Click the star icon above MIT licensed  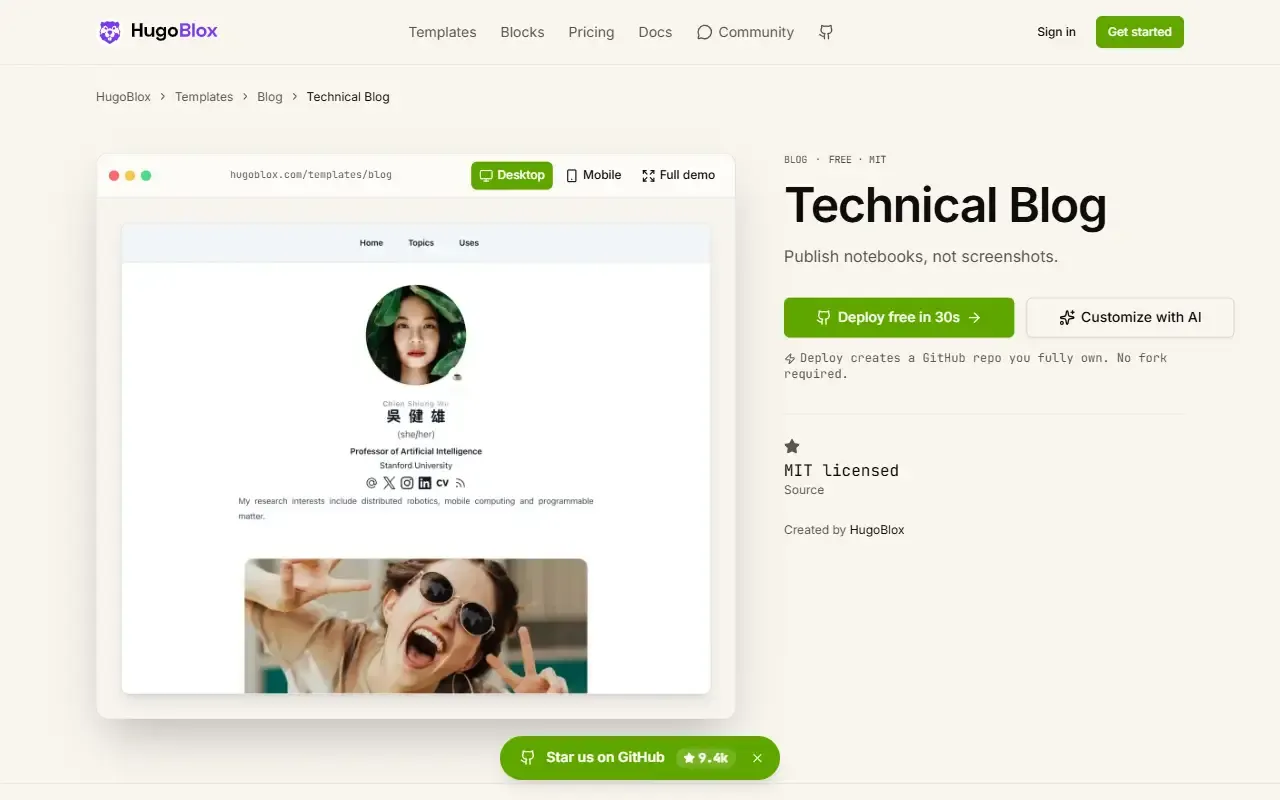(792, 446)
